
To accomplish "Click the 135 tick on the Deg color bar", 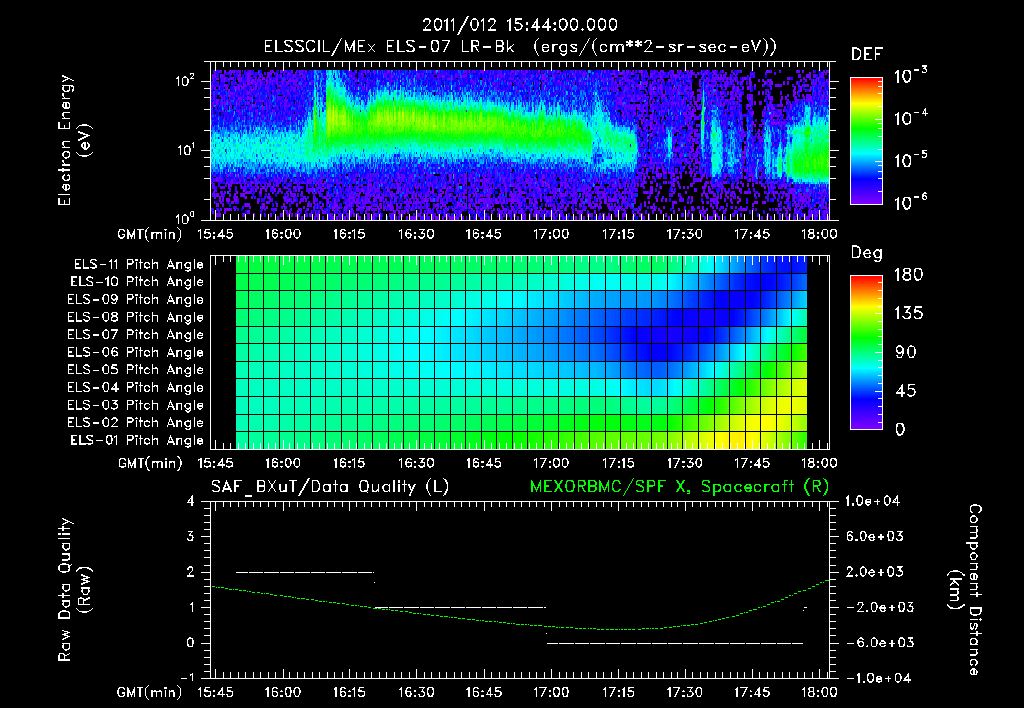I will [x=908, y=314].
